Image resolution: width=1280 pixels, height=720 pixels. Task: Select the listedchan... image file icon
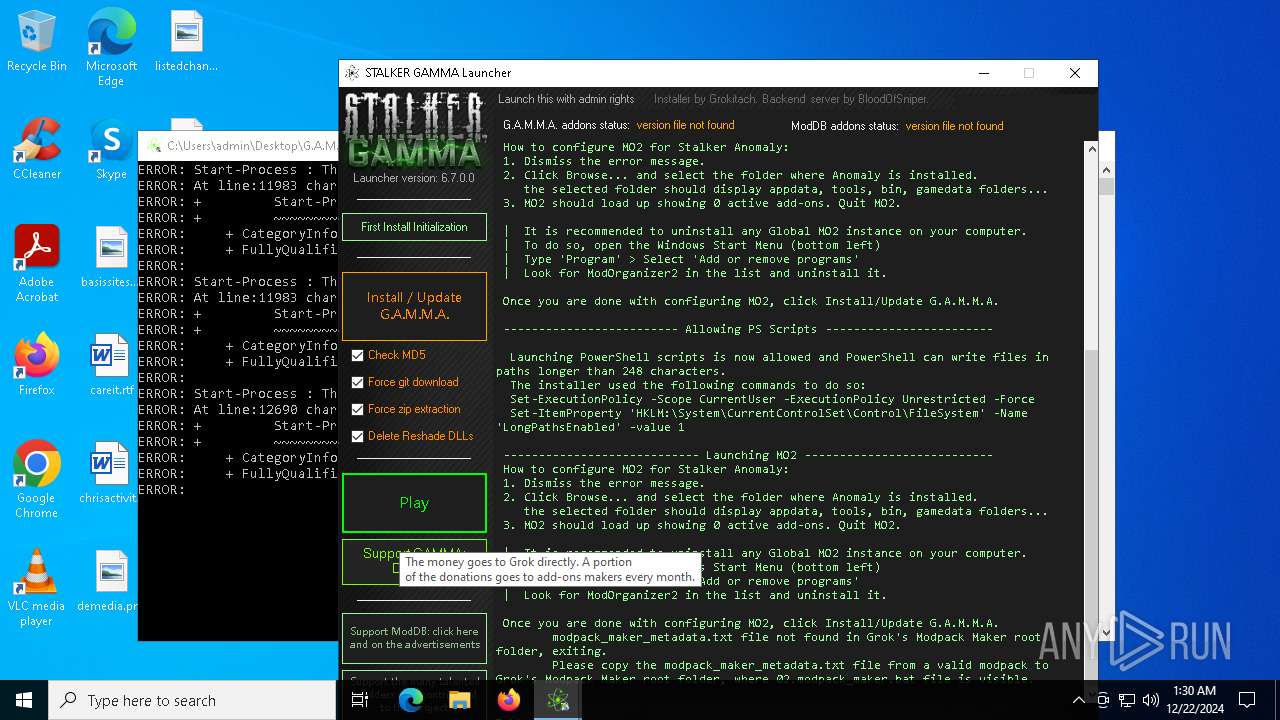[x=186, y=42]
